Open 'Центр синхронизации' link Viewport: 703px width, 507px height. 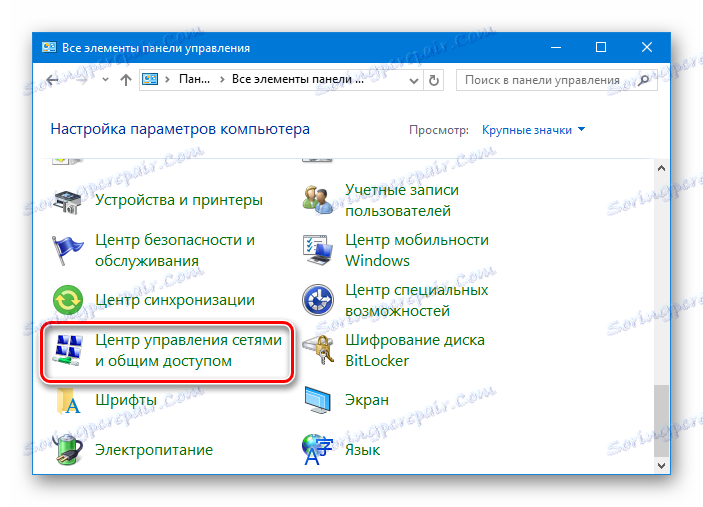pyautogui.click(x=175, y=300)
